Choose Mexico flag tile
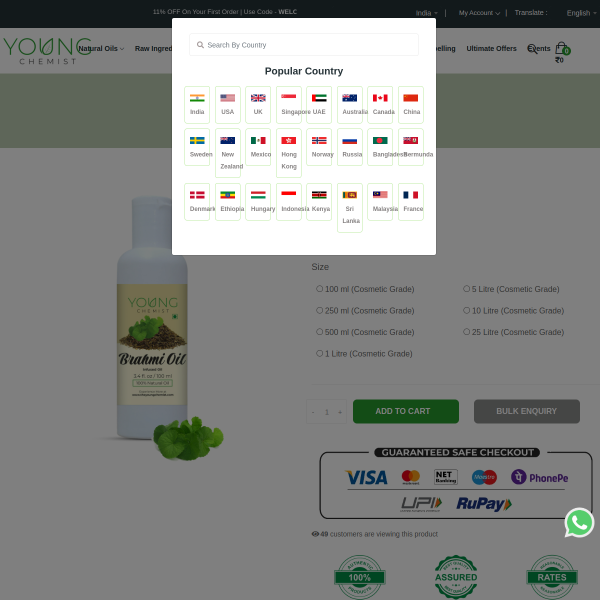600x600 pixels. (x=258, y=147)
